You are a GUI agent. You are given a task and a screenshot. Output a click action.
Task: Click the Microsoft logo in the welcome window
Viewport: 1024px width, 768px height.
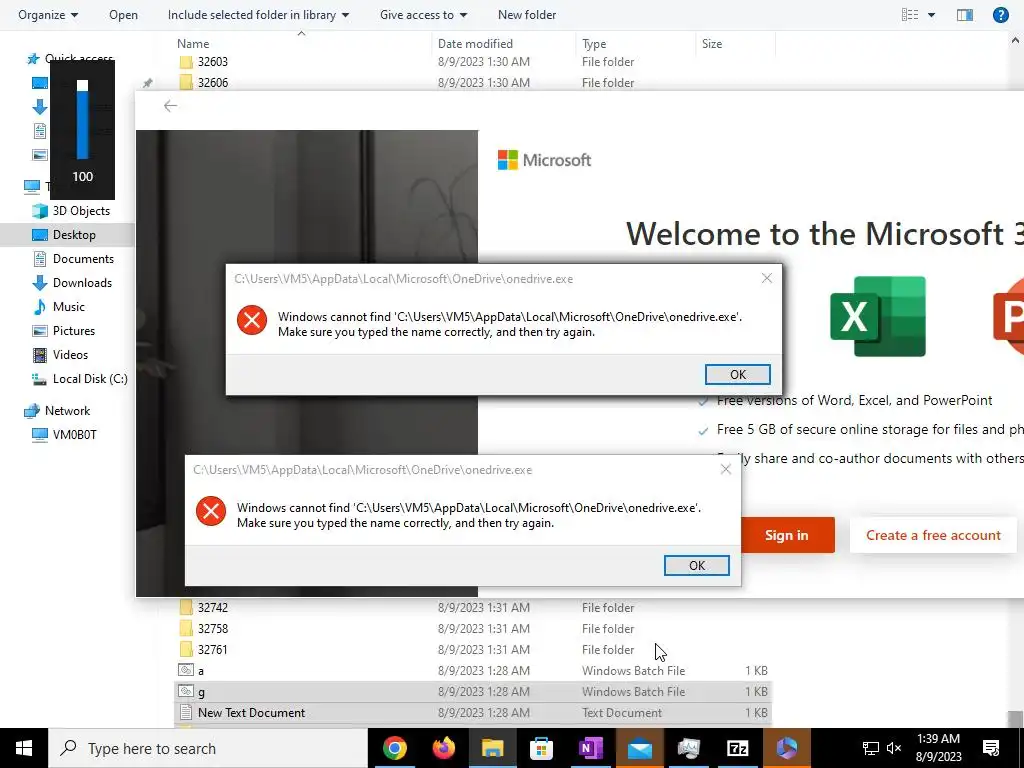pos(544,160)
